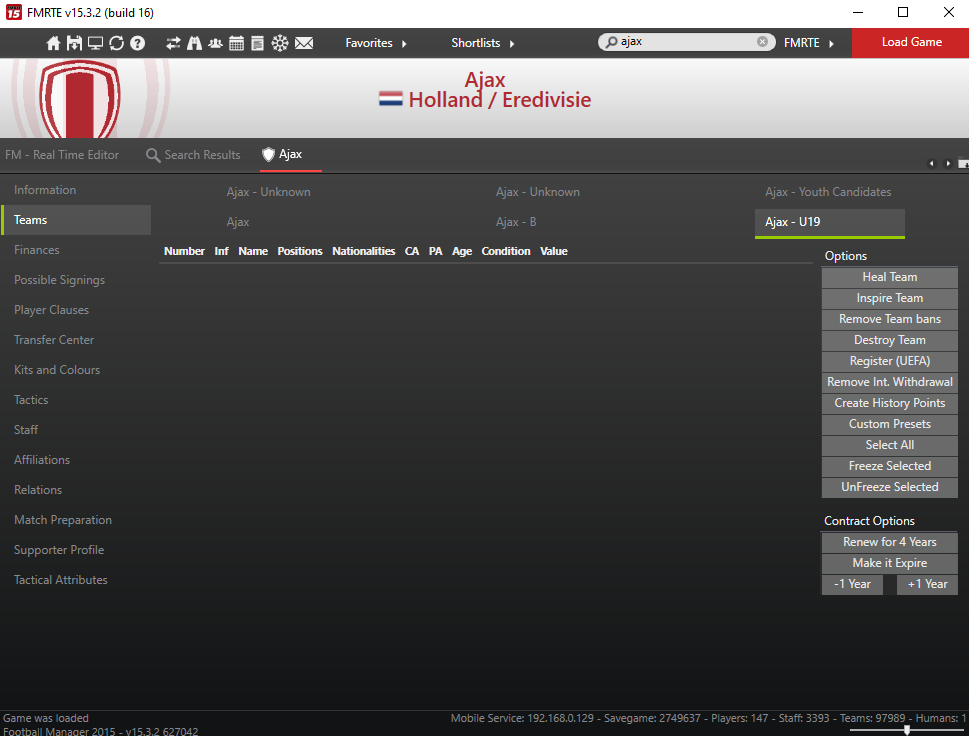Screen dimensions: 969x736
Task: Sort by the Condition column header
Action: [x=506, y=251]
